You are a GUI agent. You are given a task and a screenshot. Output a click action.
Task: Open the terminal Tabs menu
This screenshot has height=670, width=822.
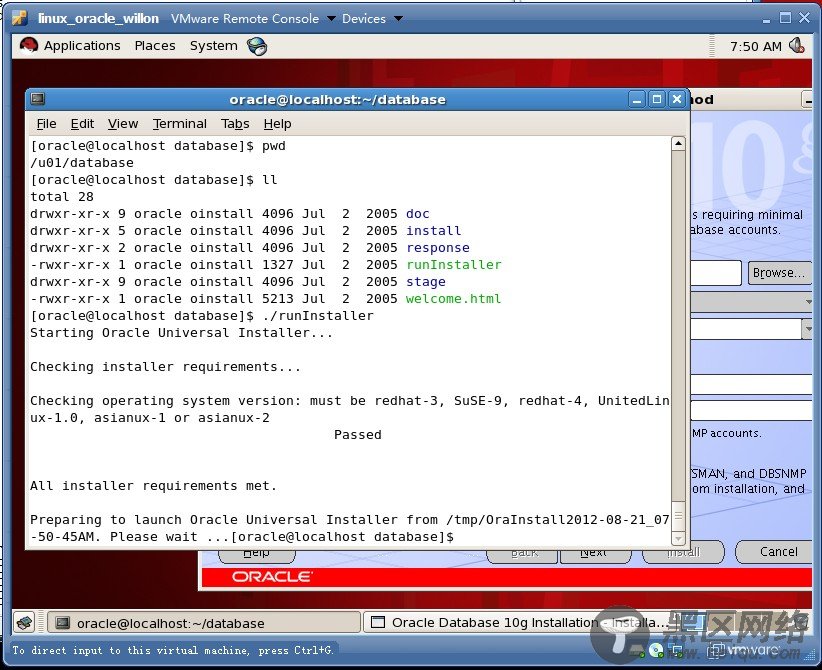click(235, 124)
